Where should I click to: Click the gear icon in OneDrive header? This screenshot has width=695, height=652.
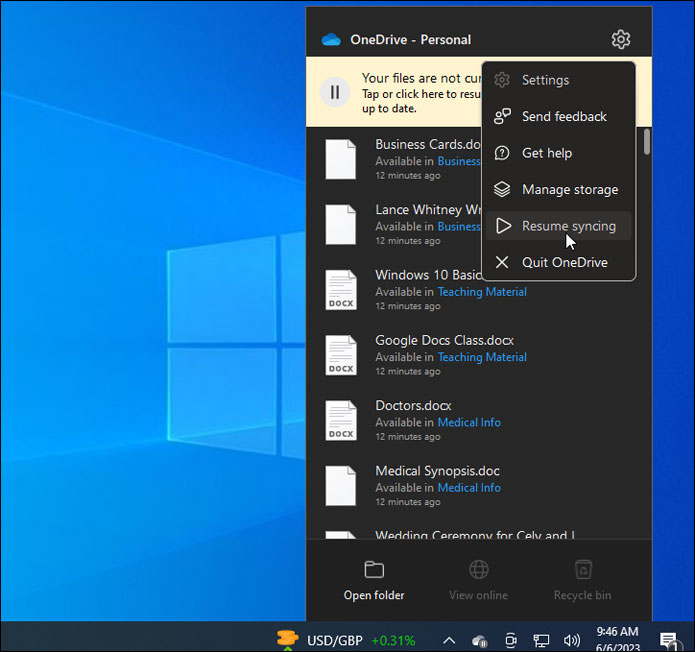coord(620,40)
